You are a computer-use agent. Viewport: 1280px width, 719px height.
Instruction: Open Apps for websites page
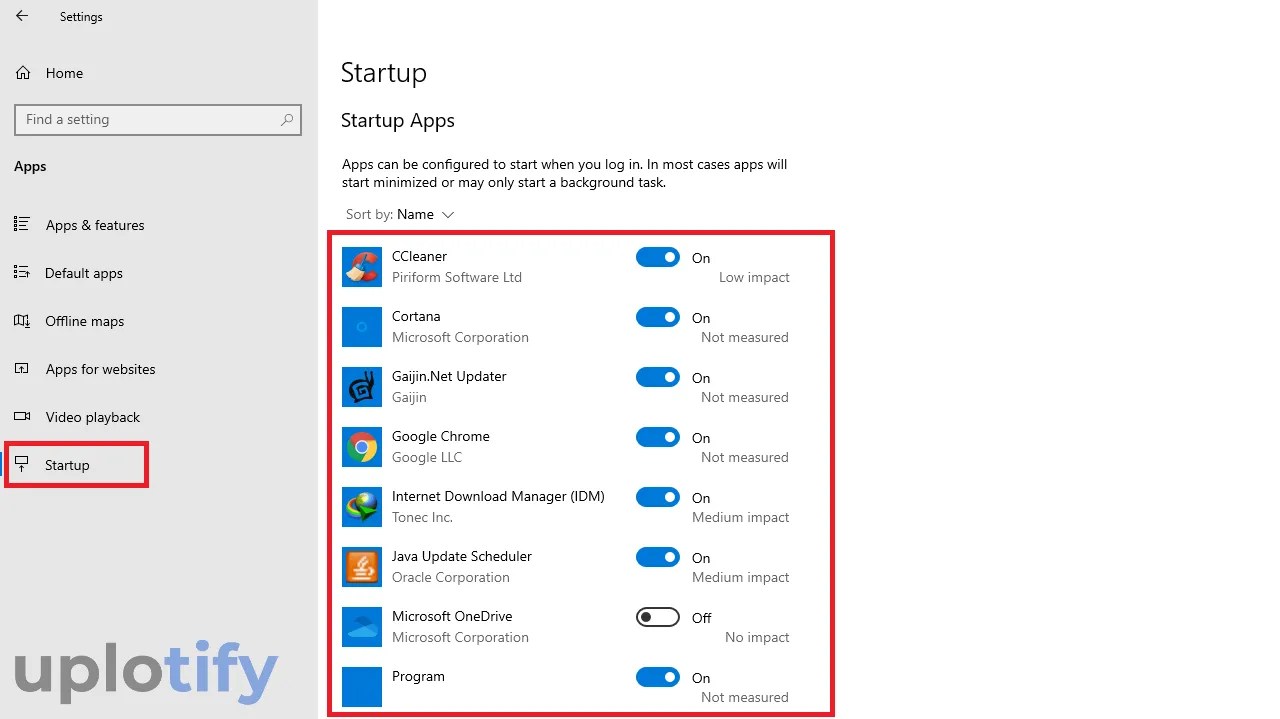[x=101, y=369]
